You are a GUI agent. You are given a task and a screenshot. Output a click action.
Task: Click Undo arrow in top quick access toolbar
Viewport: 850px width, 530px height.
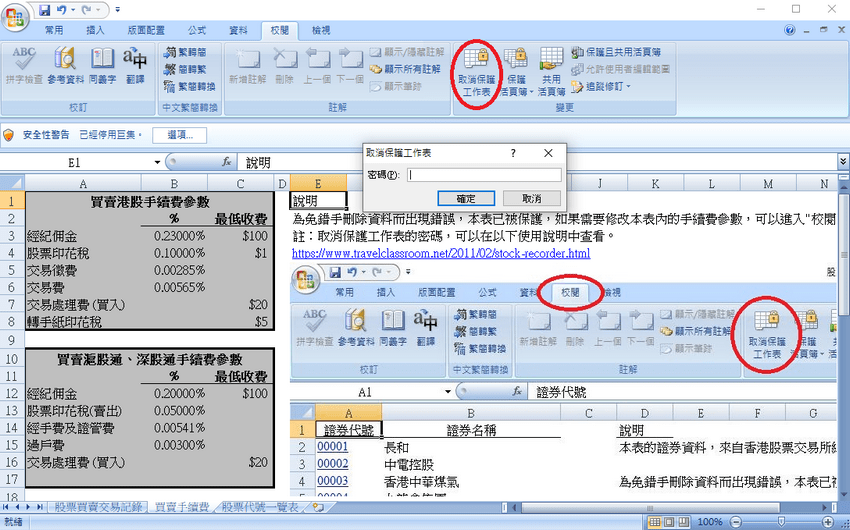click(61, 10)
